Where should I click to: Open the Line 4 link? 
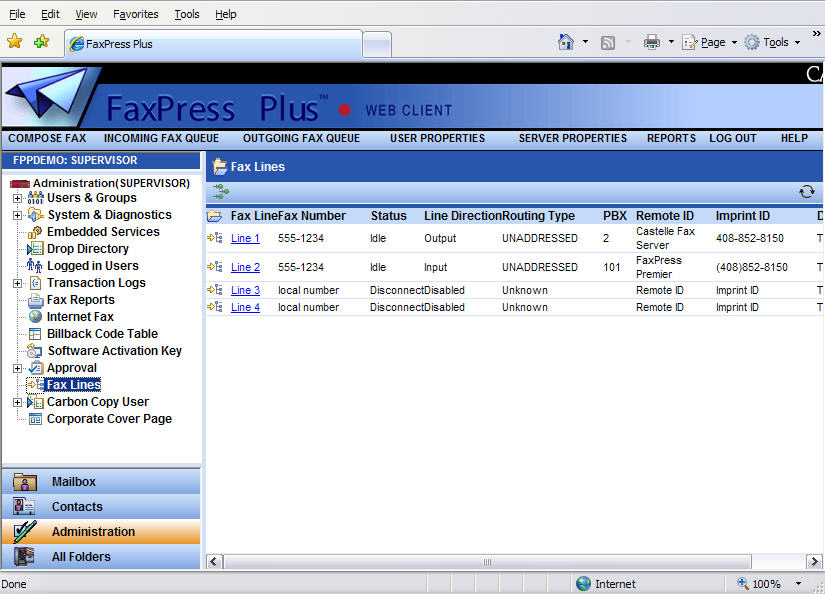click(245, 307)
